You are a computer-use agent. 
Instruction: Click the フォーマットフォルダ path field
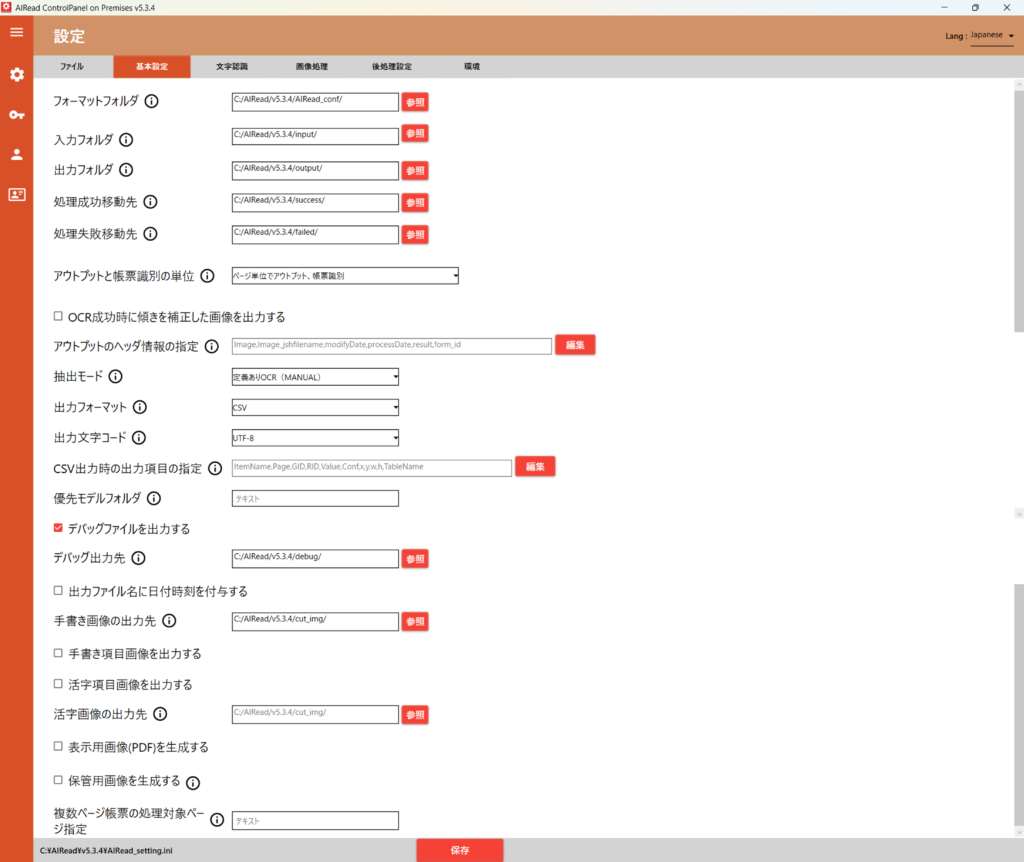[x=315, y=101]
